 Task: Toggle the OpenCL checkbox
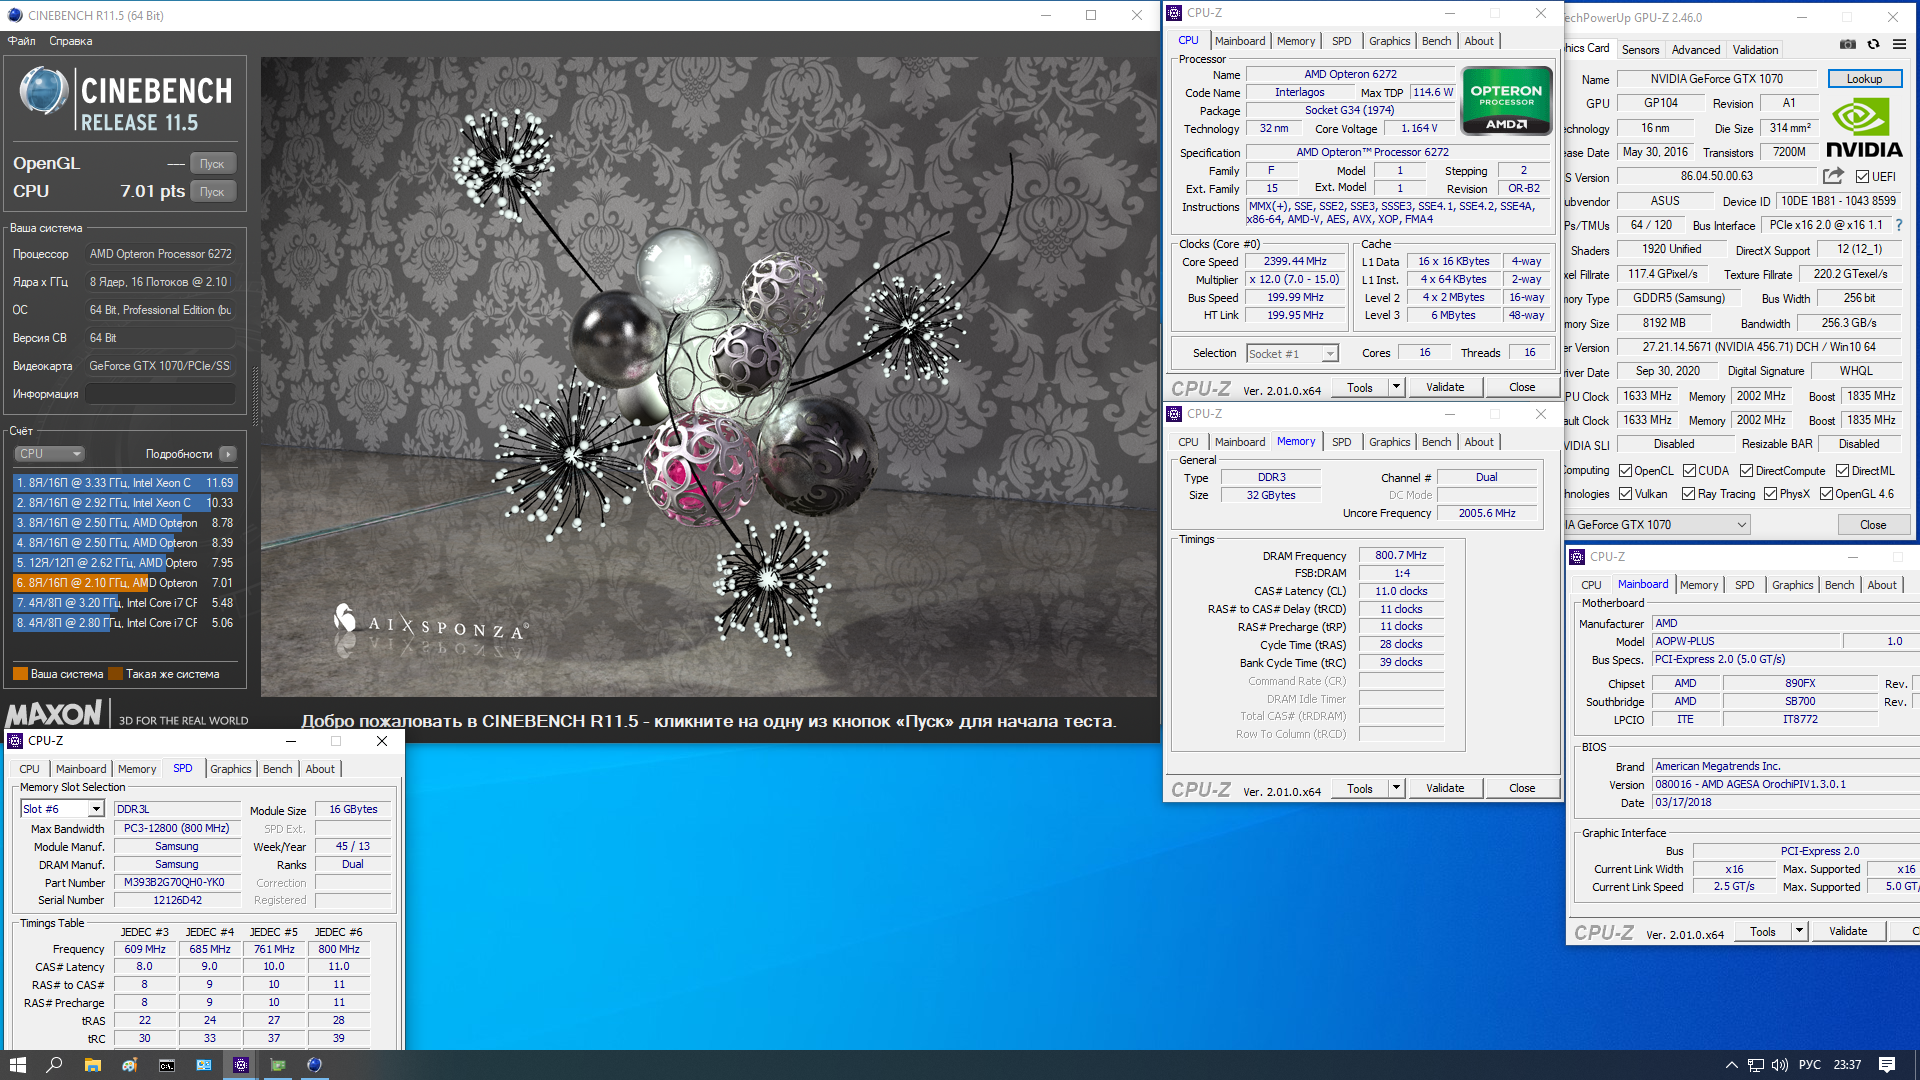pos(1626,471)
